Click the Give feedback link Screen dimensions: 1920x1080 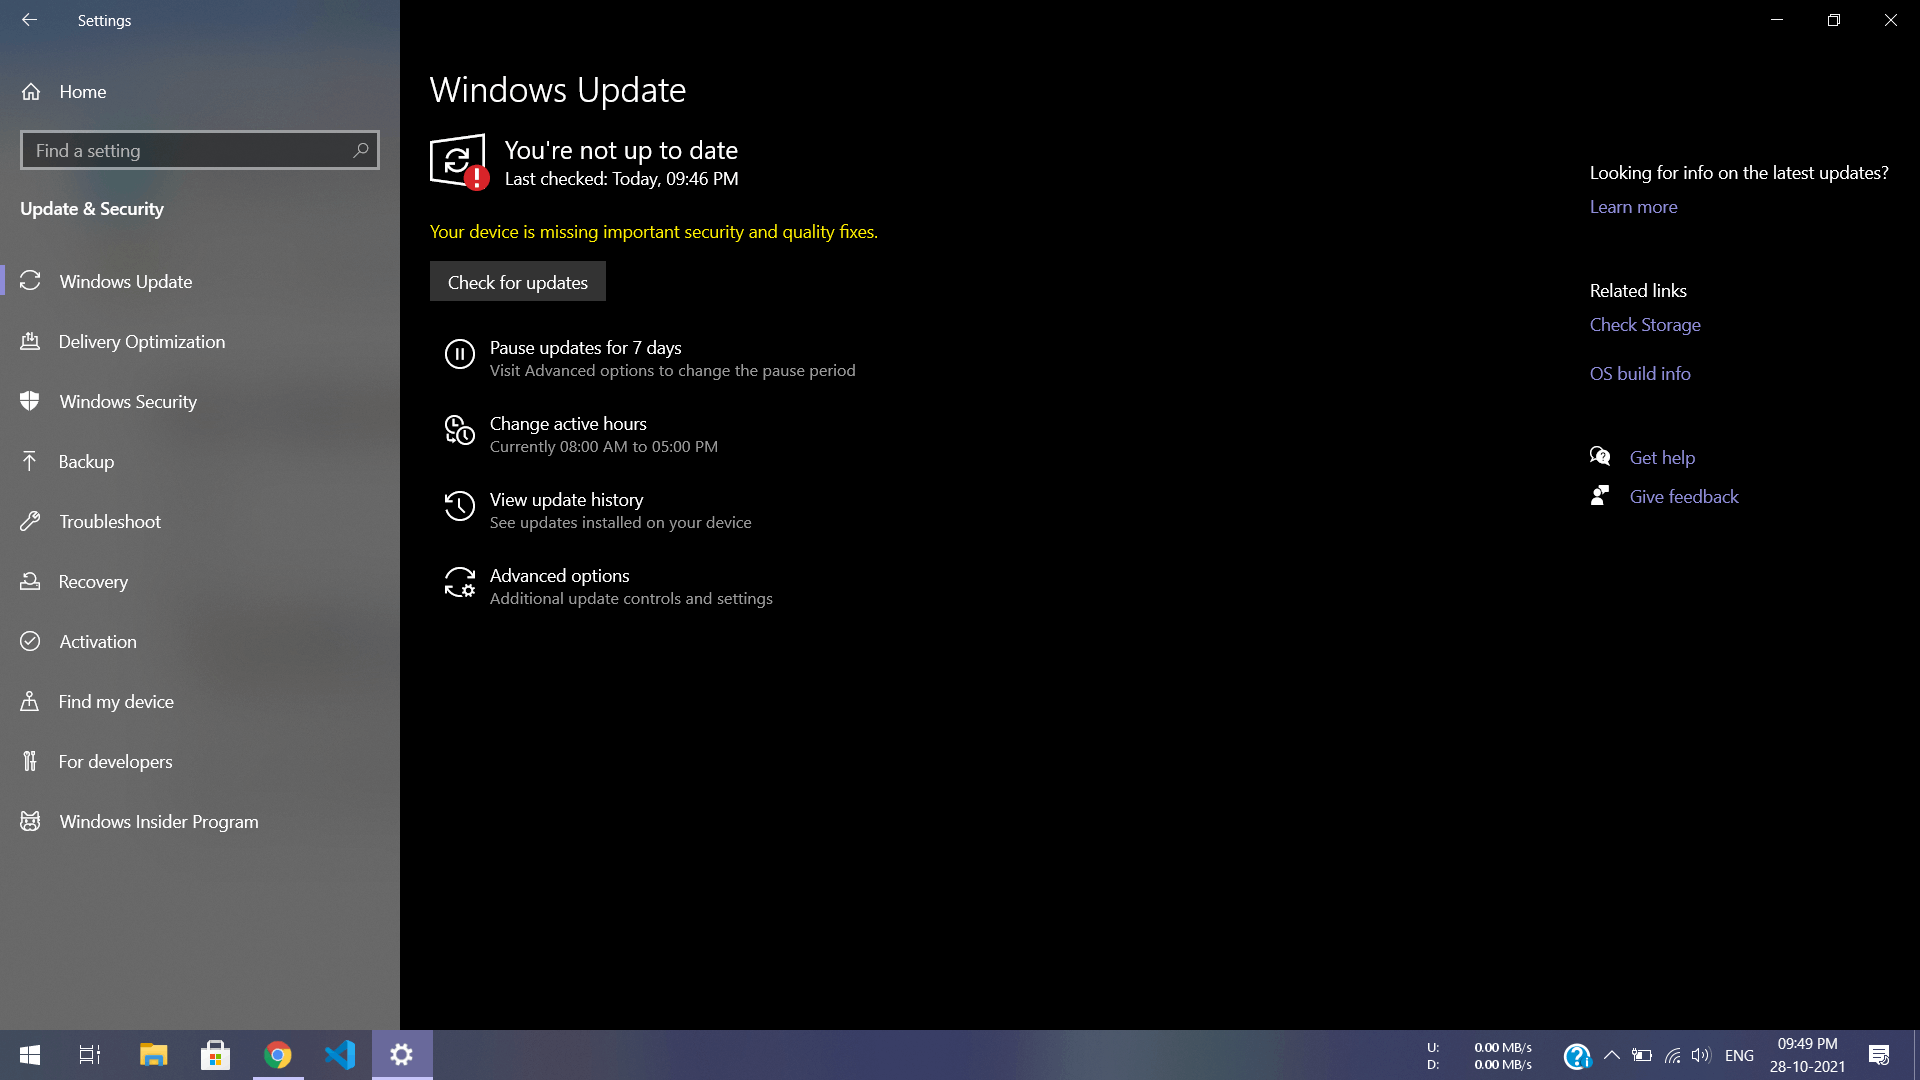1684,497
